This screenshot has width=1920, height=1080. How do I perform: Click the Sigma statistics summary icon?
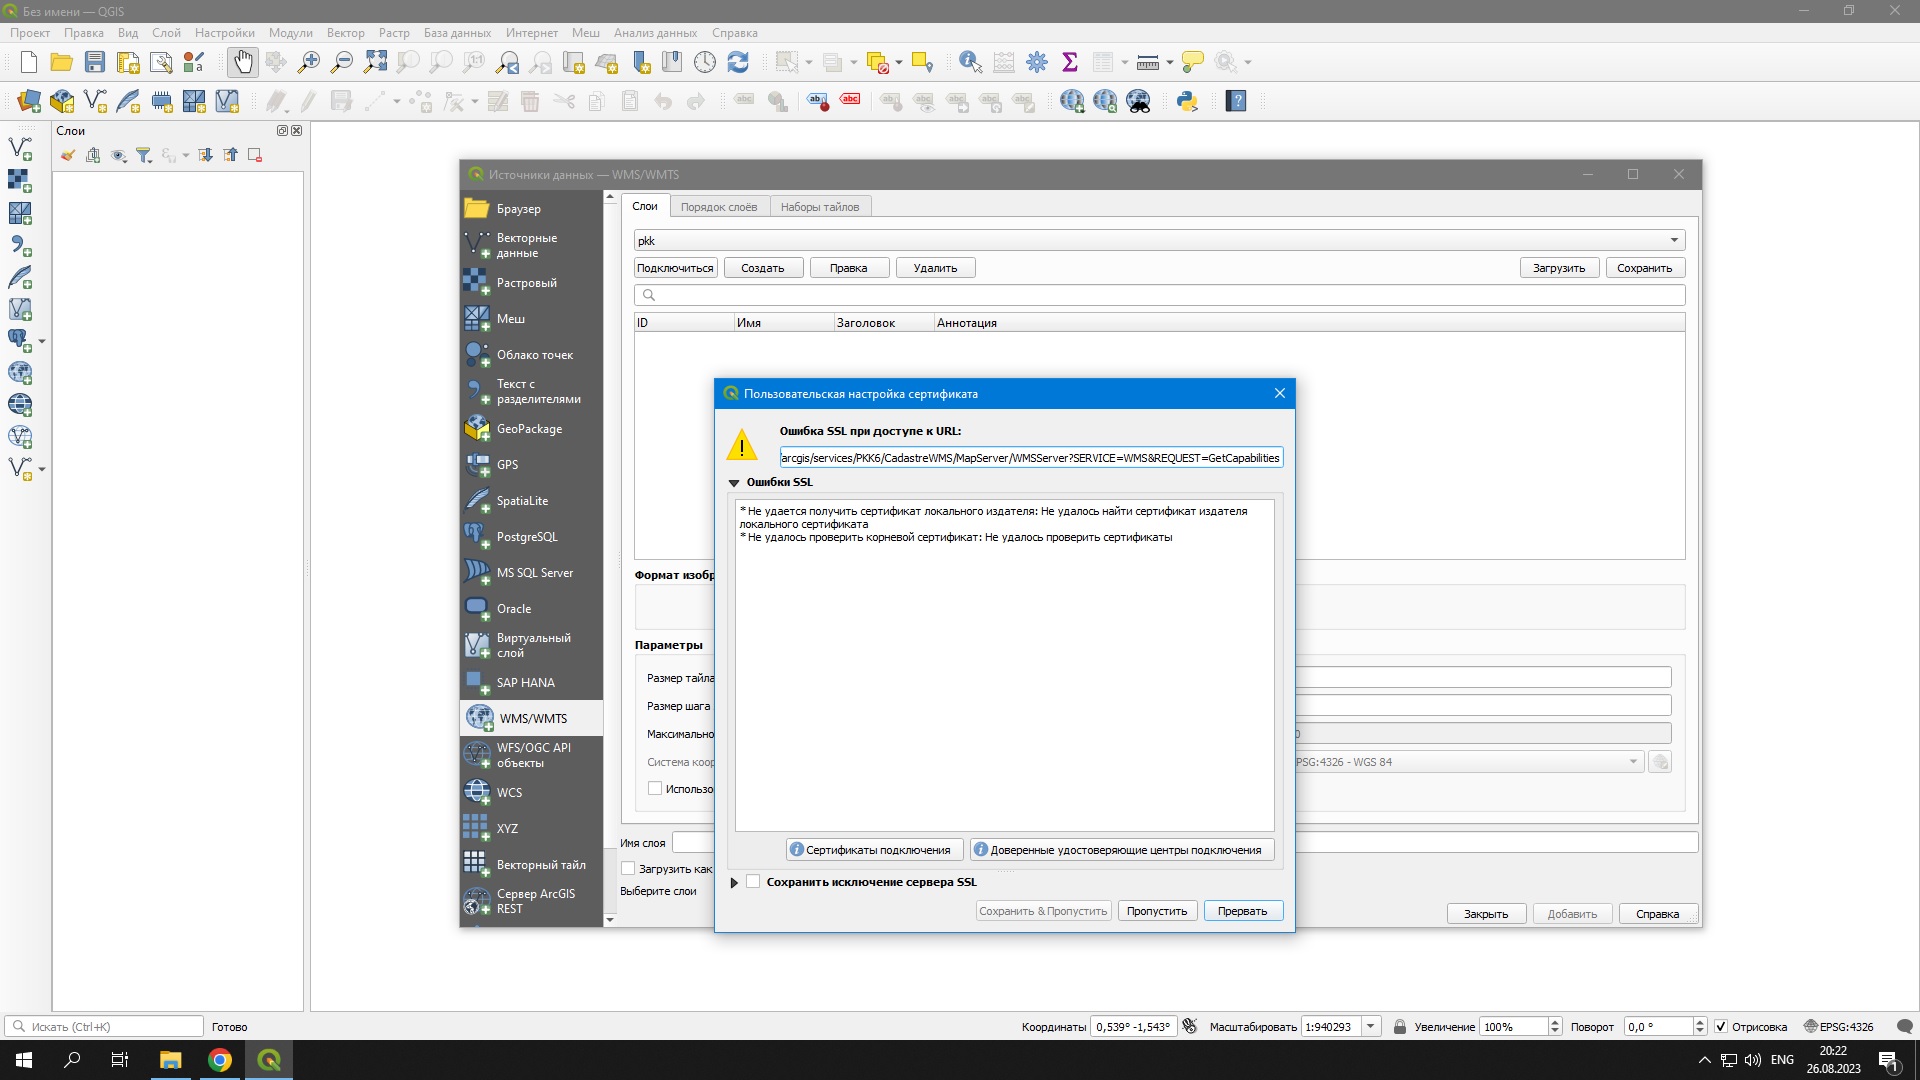(1070, 62)
